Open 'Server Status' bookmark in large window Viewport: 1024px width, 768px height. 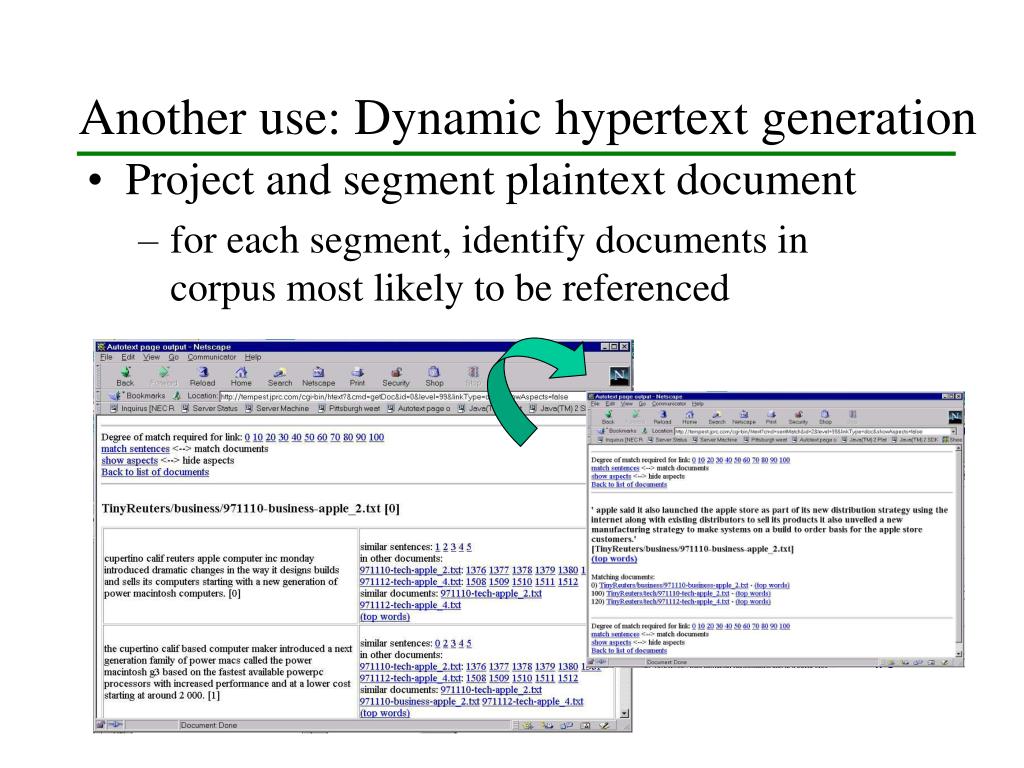tap(210, 408)
